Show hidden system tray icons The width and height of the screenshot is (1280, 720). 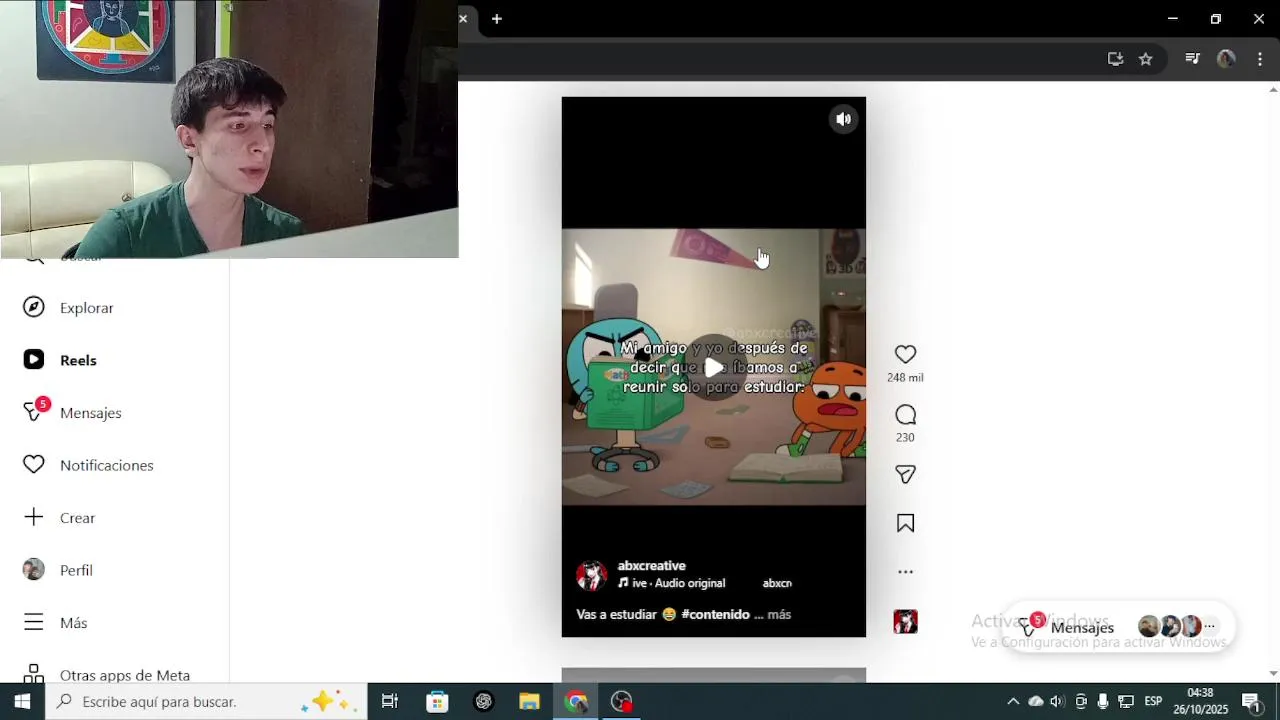(x=1013, y=701)
